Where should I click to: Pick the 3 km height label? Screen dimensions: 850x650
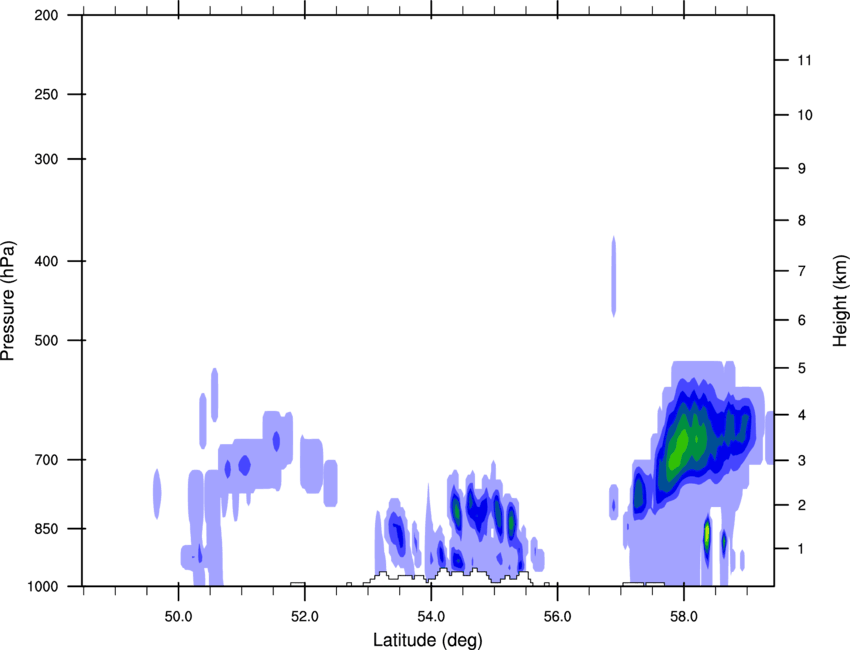point(802,460)
